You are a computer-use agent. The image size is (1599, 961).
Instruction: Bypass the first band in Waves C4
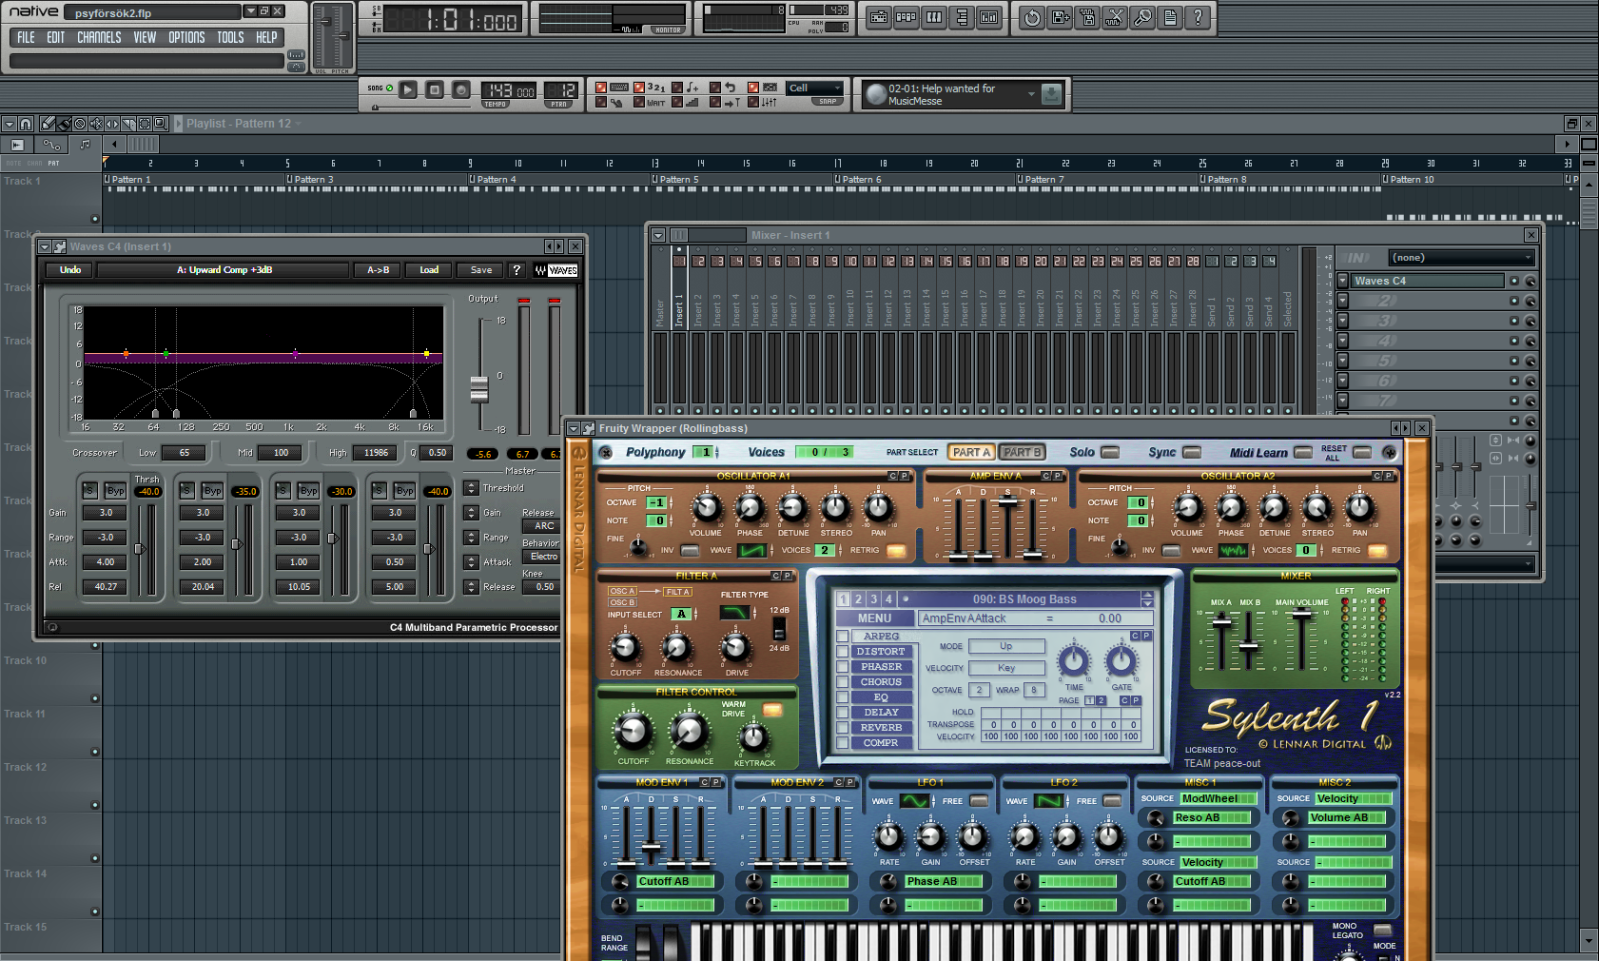pyautogui.click(x=115, y=491)
